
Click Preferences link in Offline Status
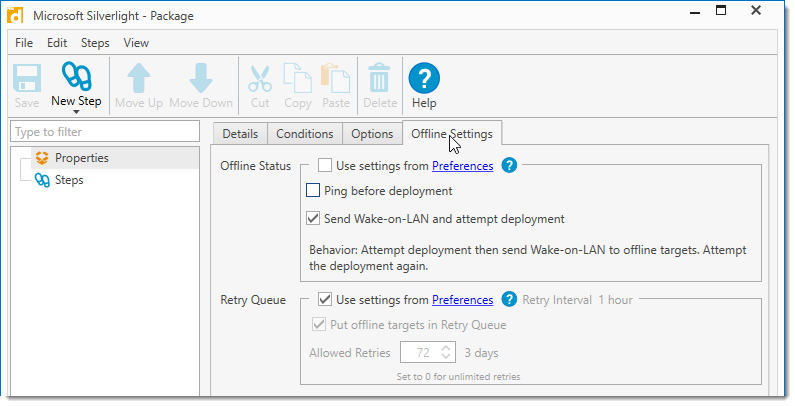[x=462, y=166]
